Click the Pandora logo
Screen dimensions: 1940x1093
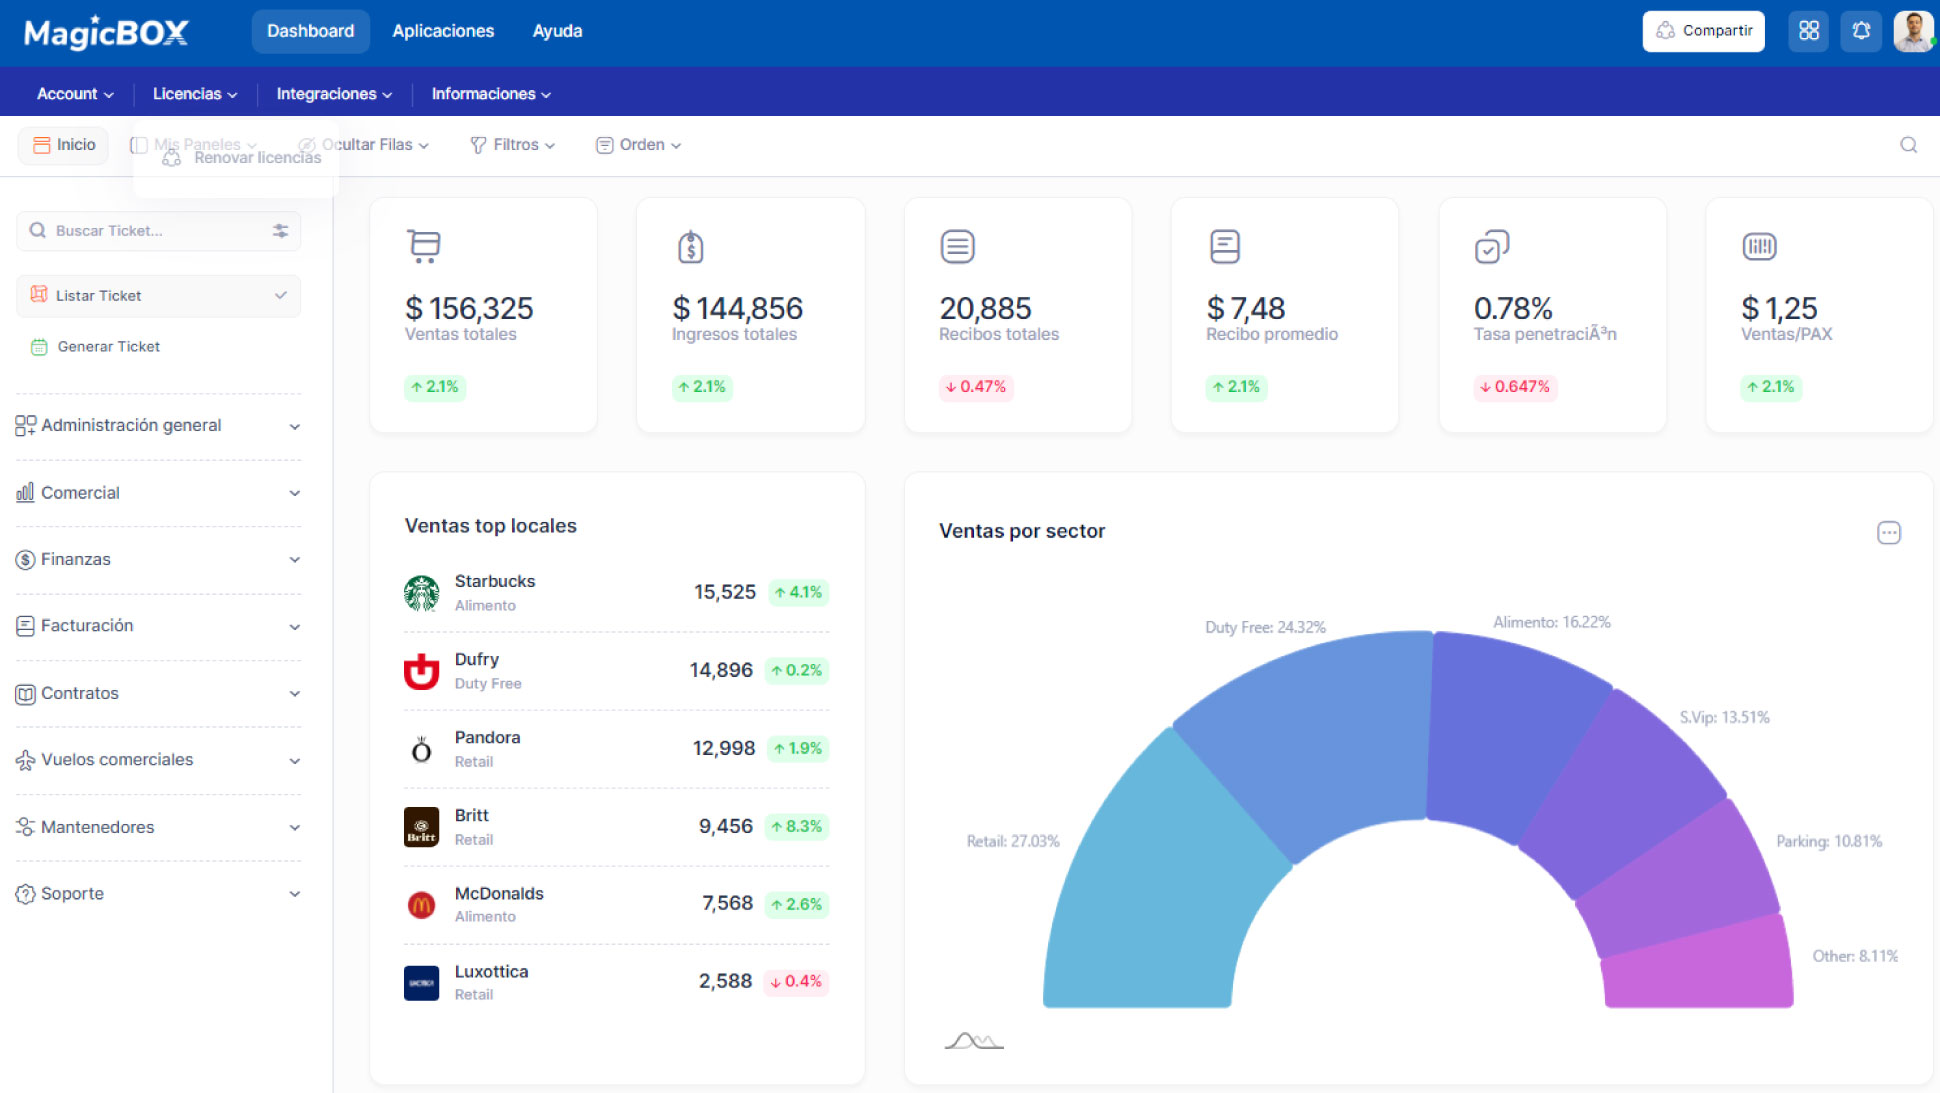click(x=421, y=749)
